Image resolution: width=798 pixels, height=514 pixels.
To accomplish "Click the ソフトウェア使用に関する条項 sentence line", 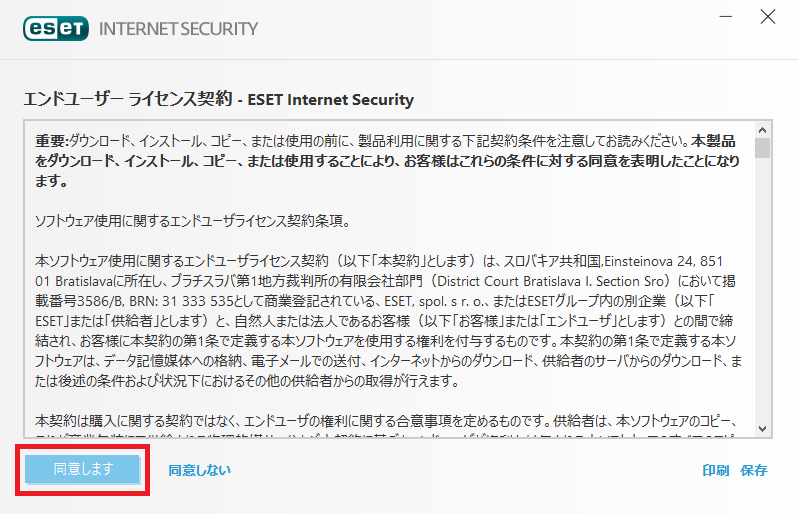I will [192, 221].
